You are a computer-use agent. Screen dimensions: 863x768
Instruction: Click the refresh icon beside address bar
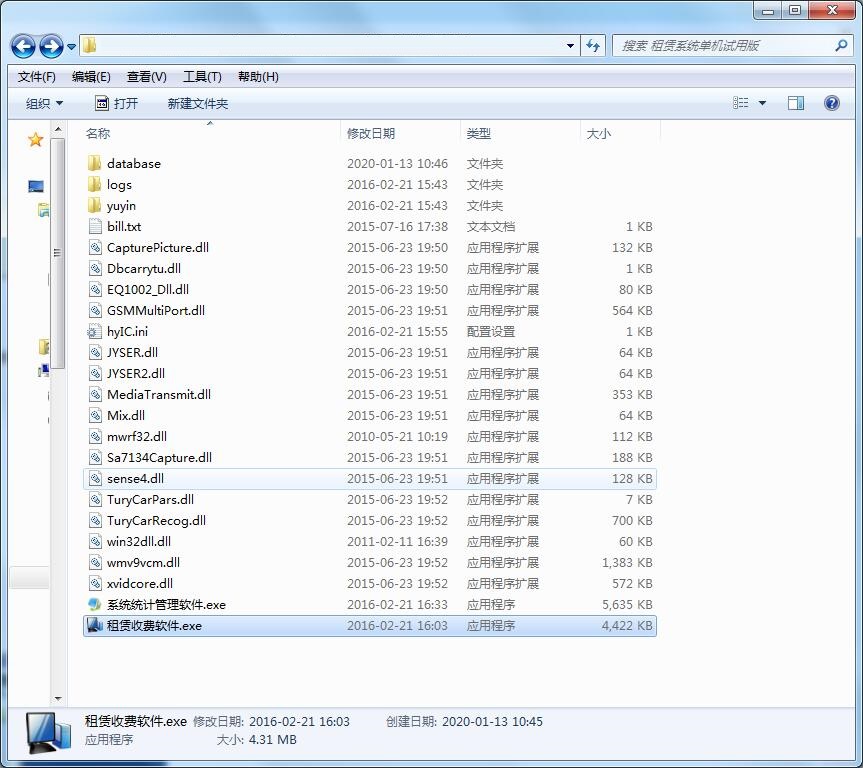click(593, 46)
